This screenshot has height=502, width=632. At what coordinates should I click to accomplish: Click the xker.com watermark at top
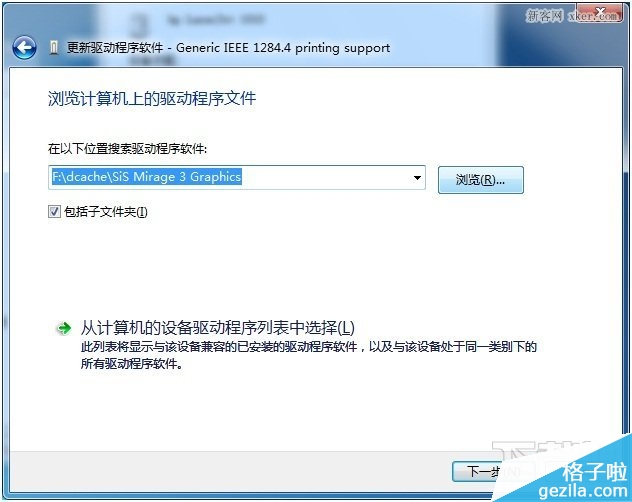click(x=592, y=16)
